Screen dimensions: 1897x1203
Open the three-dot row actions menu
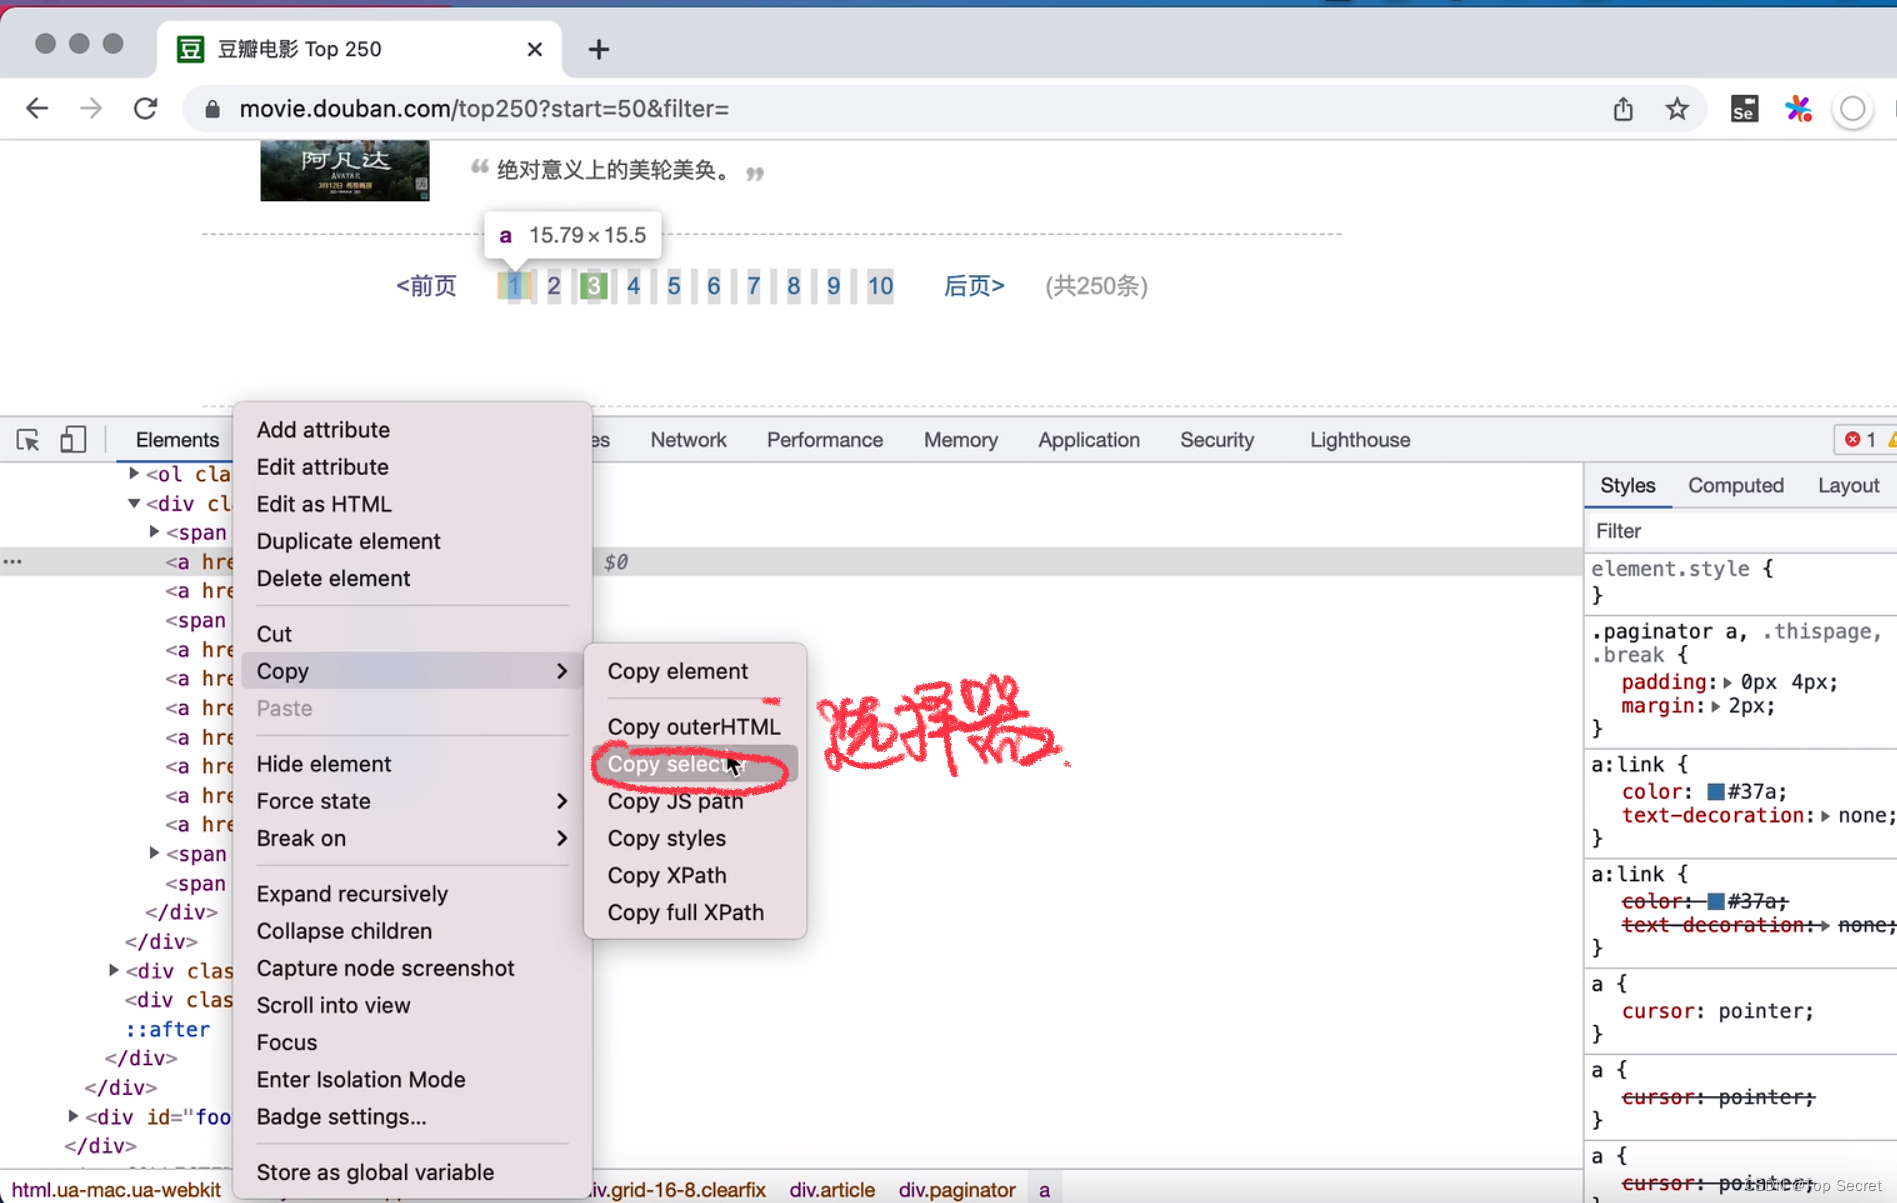(13, 562)
